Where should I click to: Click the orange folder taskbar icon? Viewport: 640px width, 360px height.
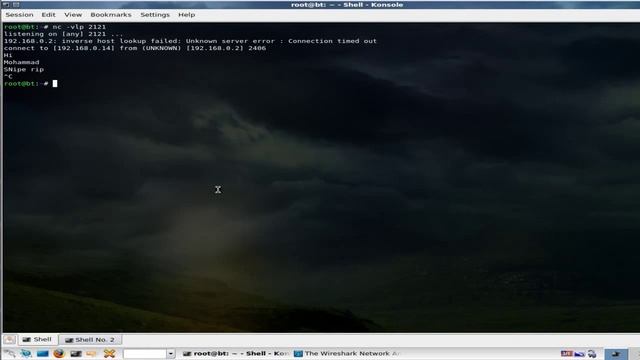pos(91,353)
